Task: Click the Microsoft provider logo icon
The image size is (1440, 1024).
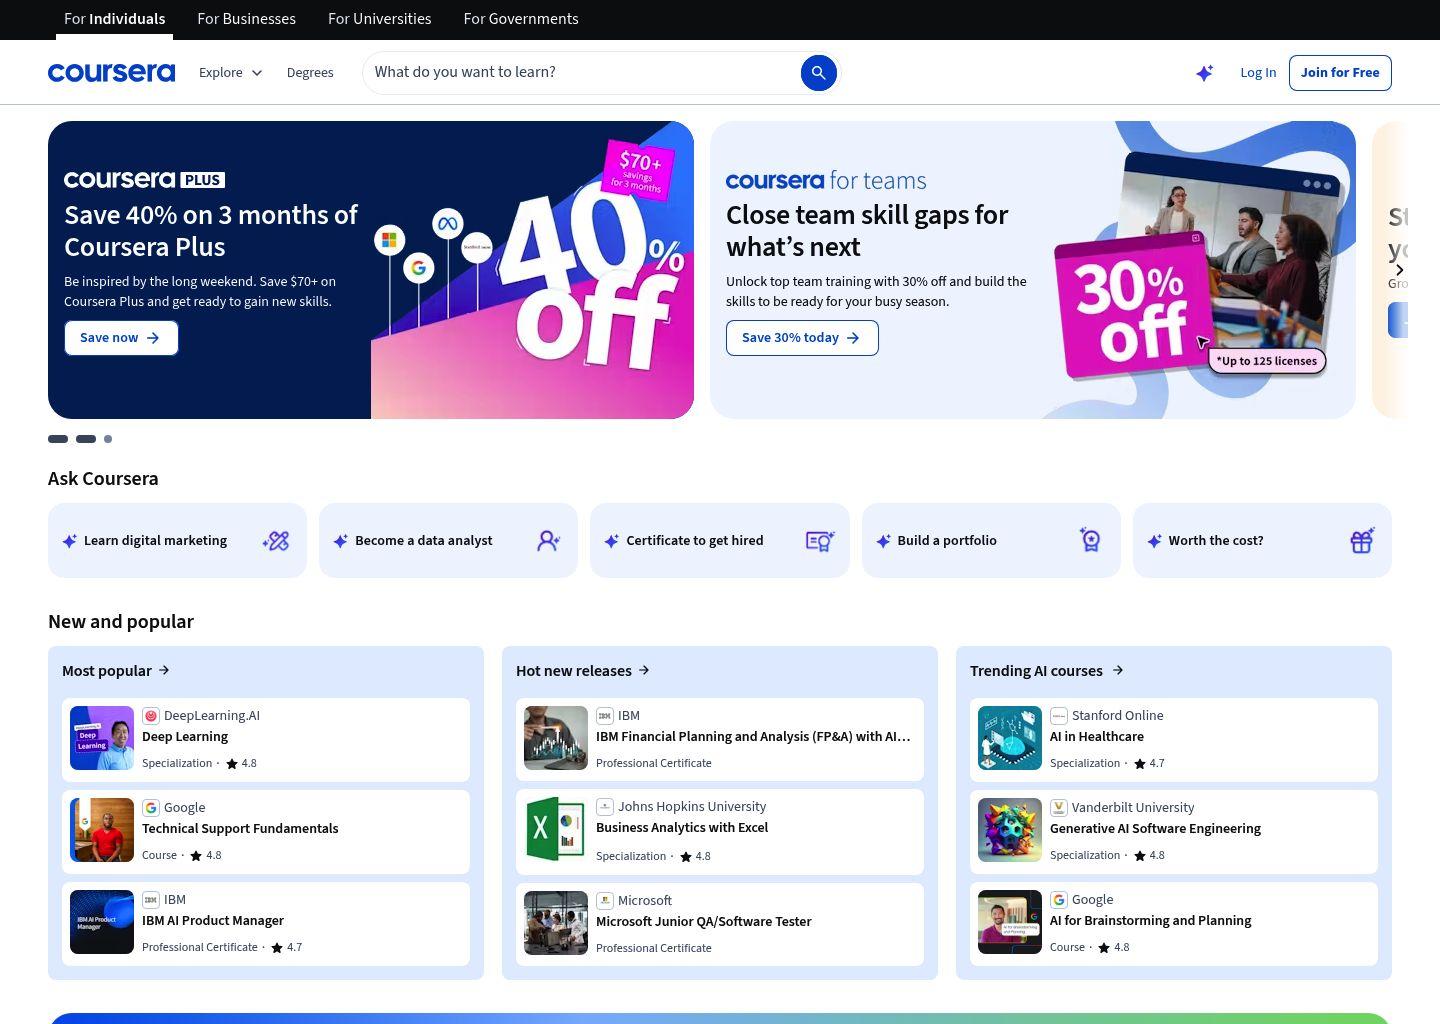Action: 605,900
